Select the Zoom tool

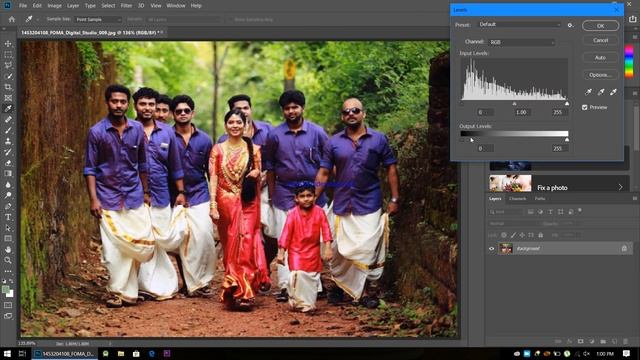pyautogui.click(x=8, y=260)
